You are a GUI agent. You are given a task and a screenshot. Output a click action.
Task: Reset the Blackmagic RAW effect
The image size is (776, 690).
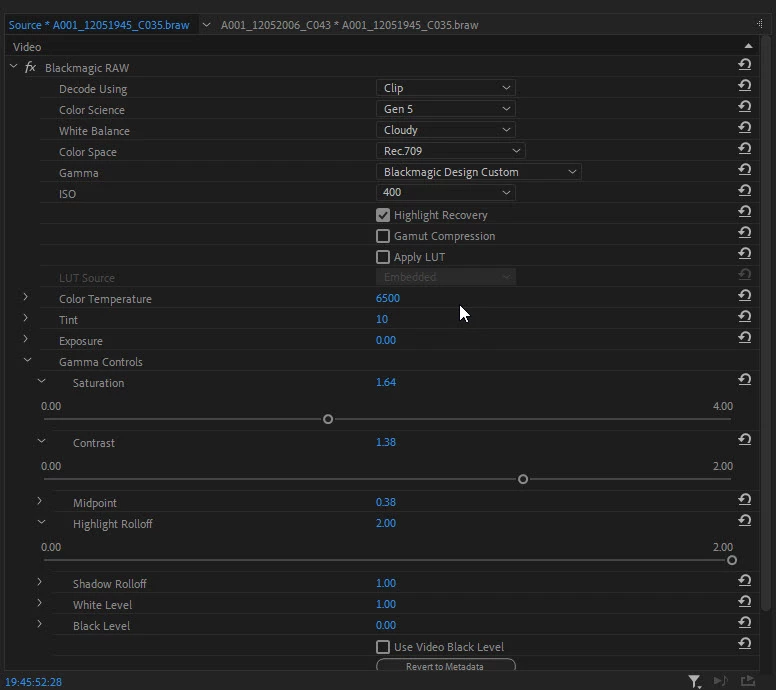744,64
